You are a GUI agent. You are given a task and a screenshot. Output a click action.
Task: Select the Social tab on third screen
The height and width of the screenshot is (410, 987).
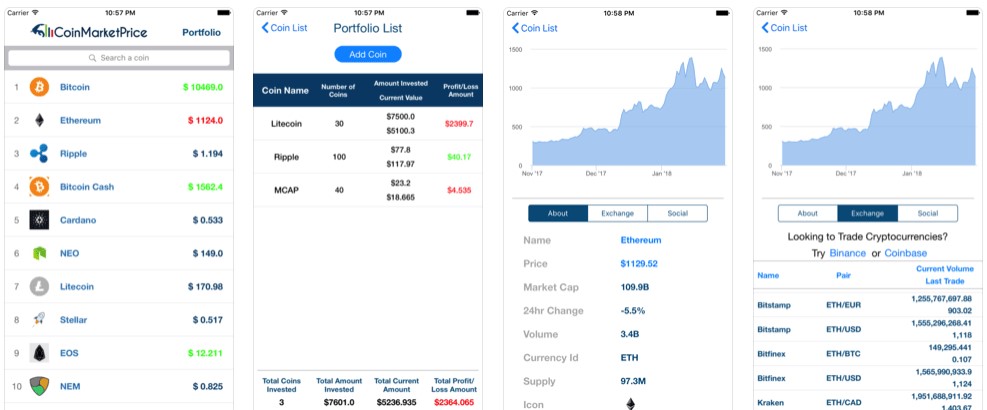pyautogui.click(x=677, y=214)
